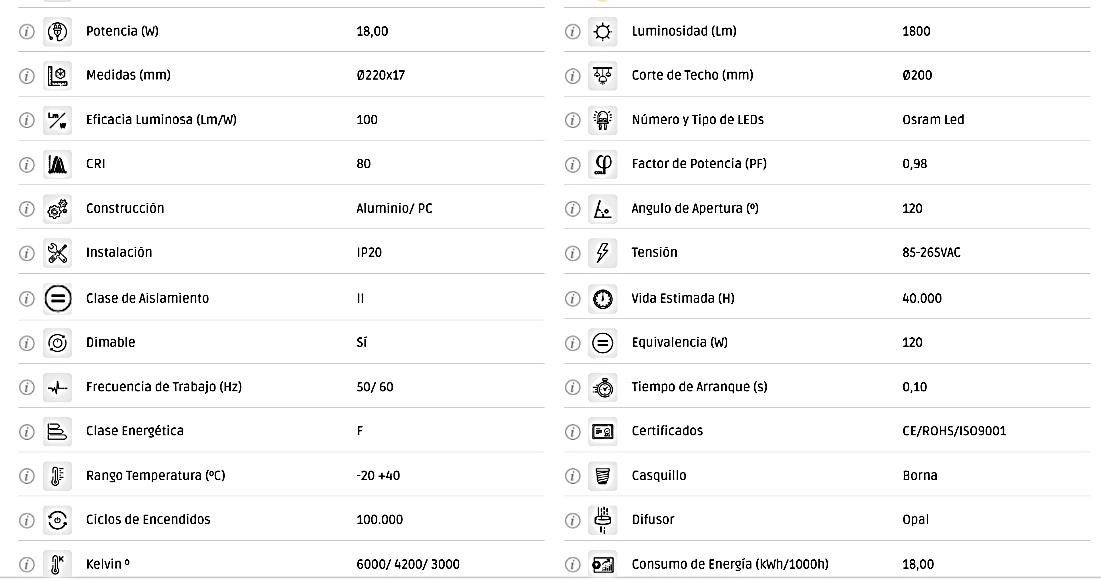Screen dimensions: 1101x579
Task: Click the Rango Temperatura thermometer icon
Action: coord(58,475)
